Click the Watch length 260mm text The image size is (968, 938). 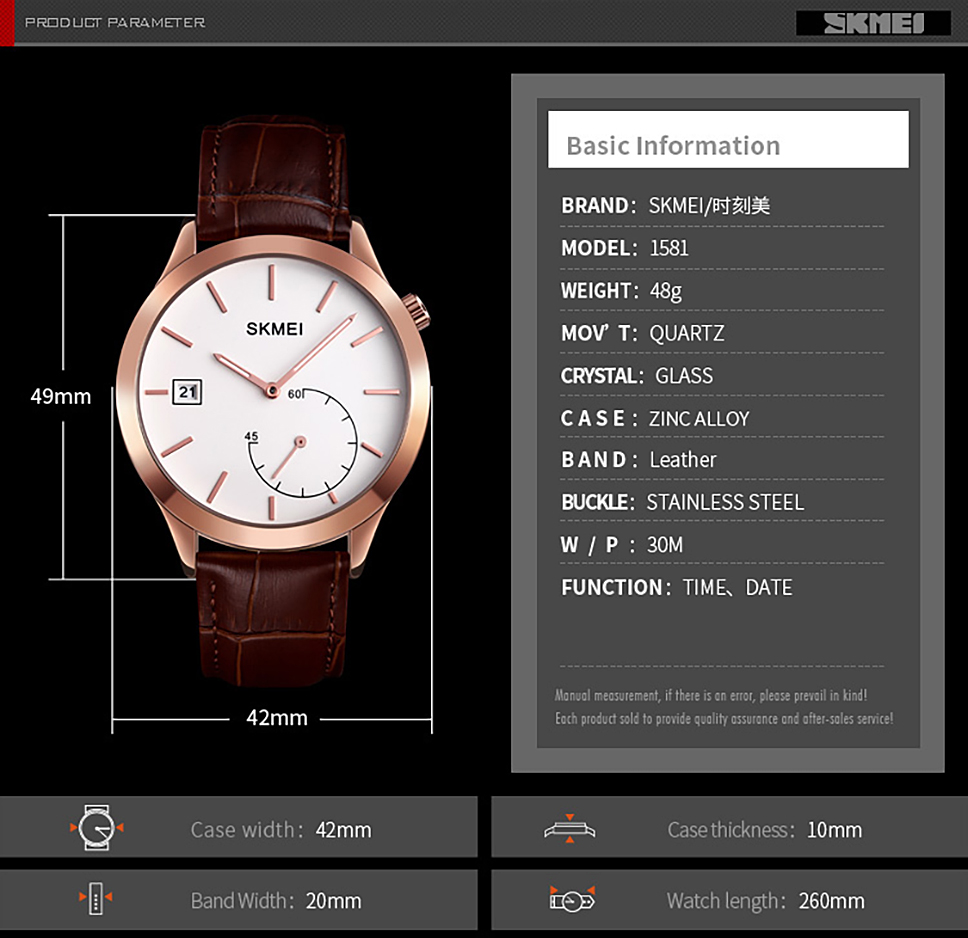[x=765, y=901]
